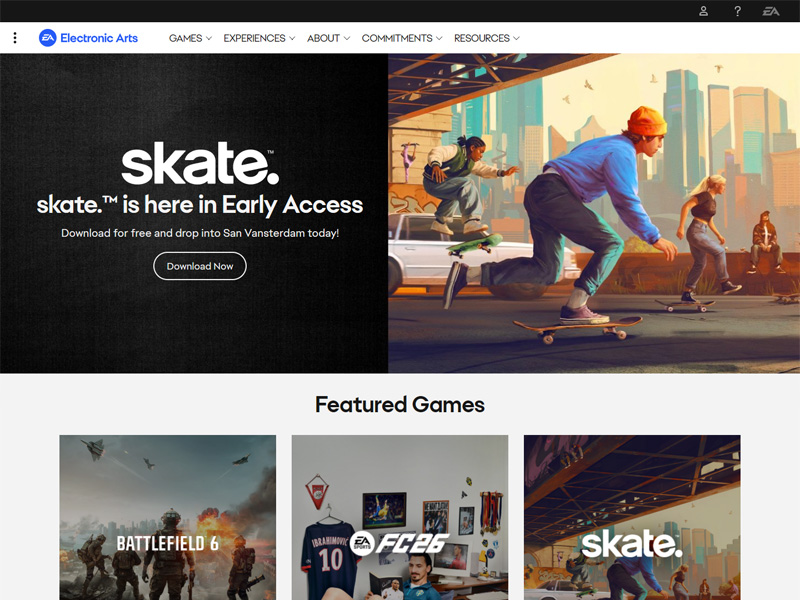Image resolution: width=800 pixels, height=600 pixels.
Task: Open the three-dot vertical menu
Action: point(15,38)
